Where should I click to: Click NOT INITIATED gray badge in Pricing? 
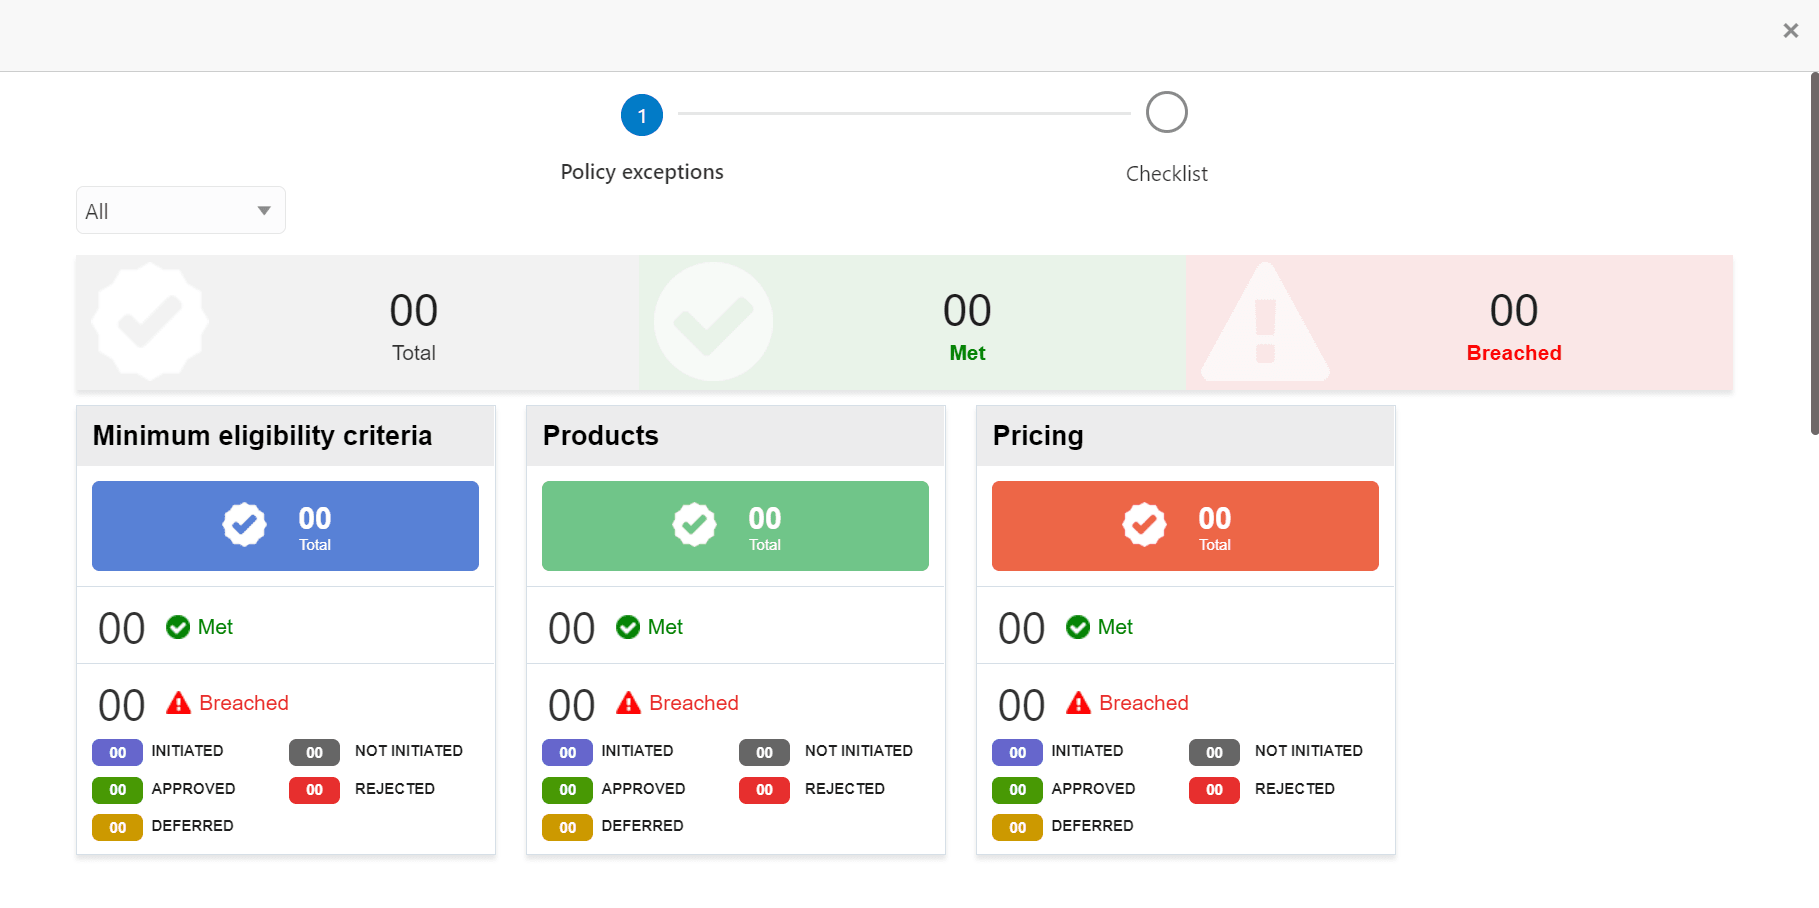1214,752
